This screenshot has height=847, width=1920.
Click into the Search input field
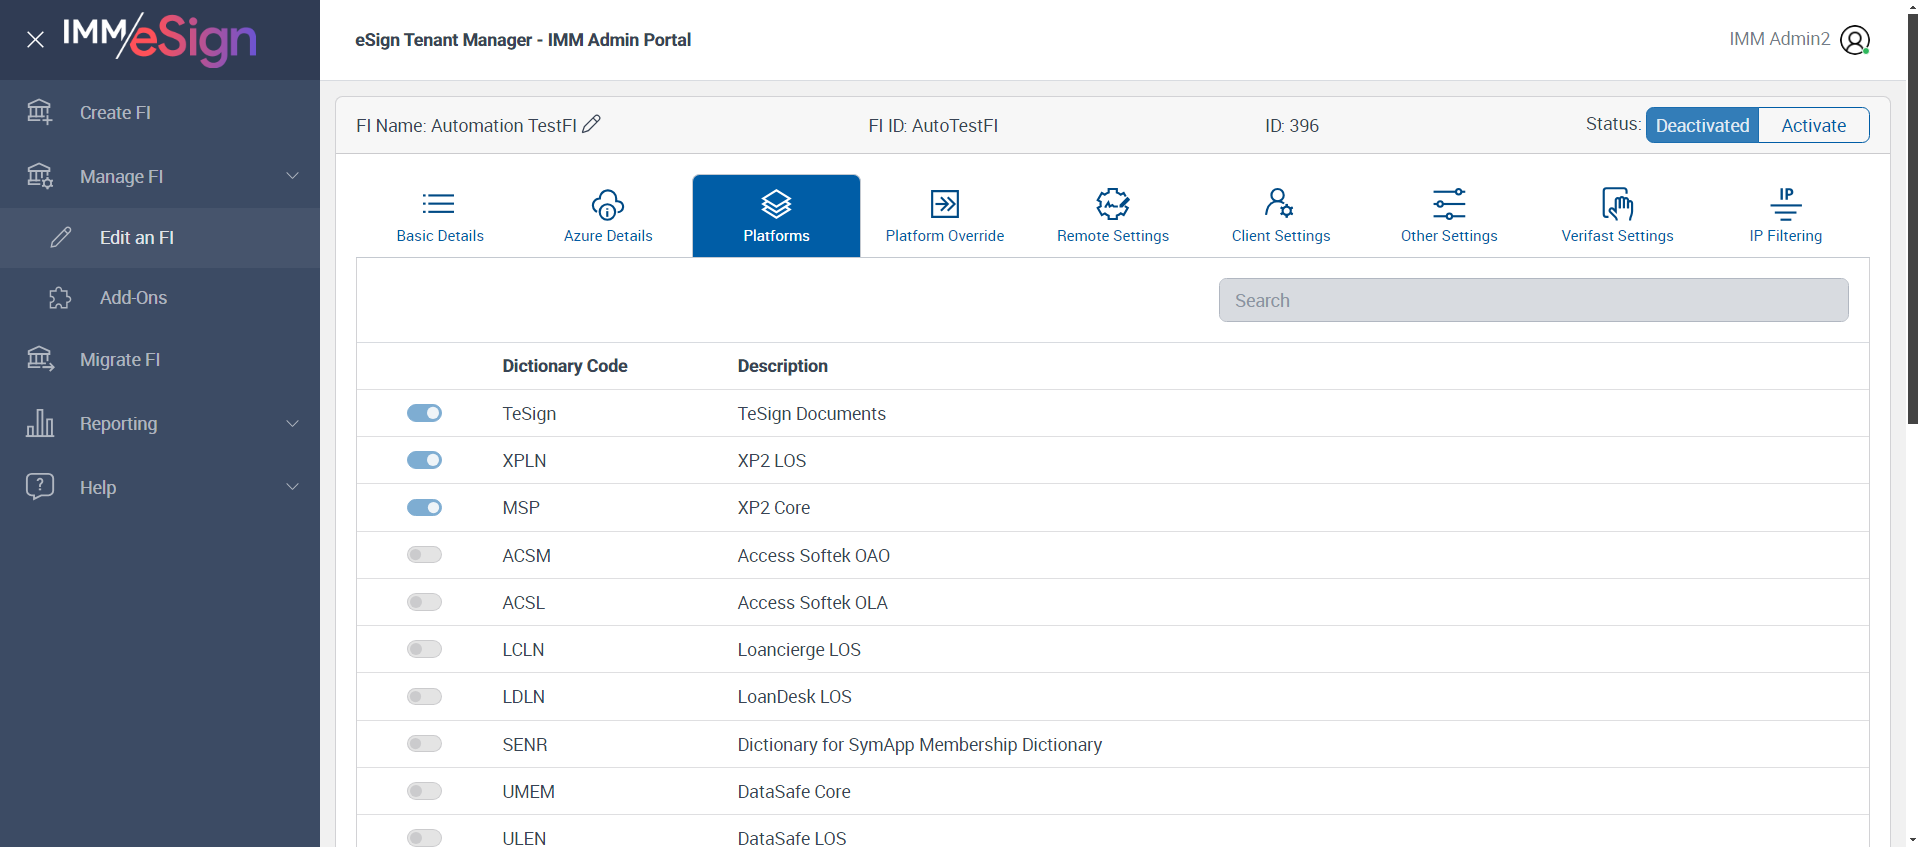pyautogui.click(x=1532, y=300)
